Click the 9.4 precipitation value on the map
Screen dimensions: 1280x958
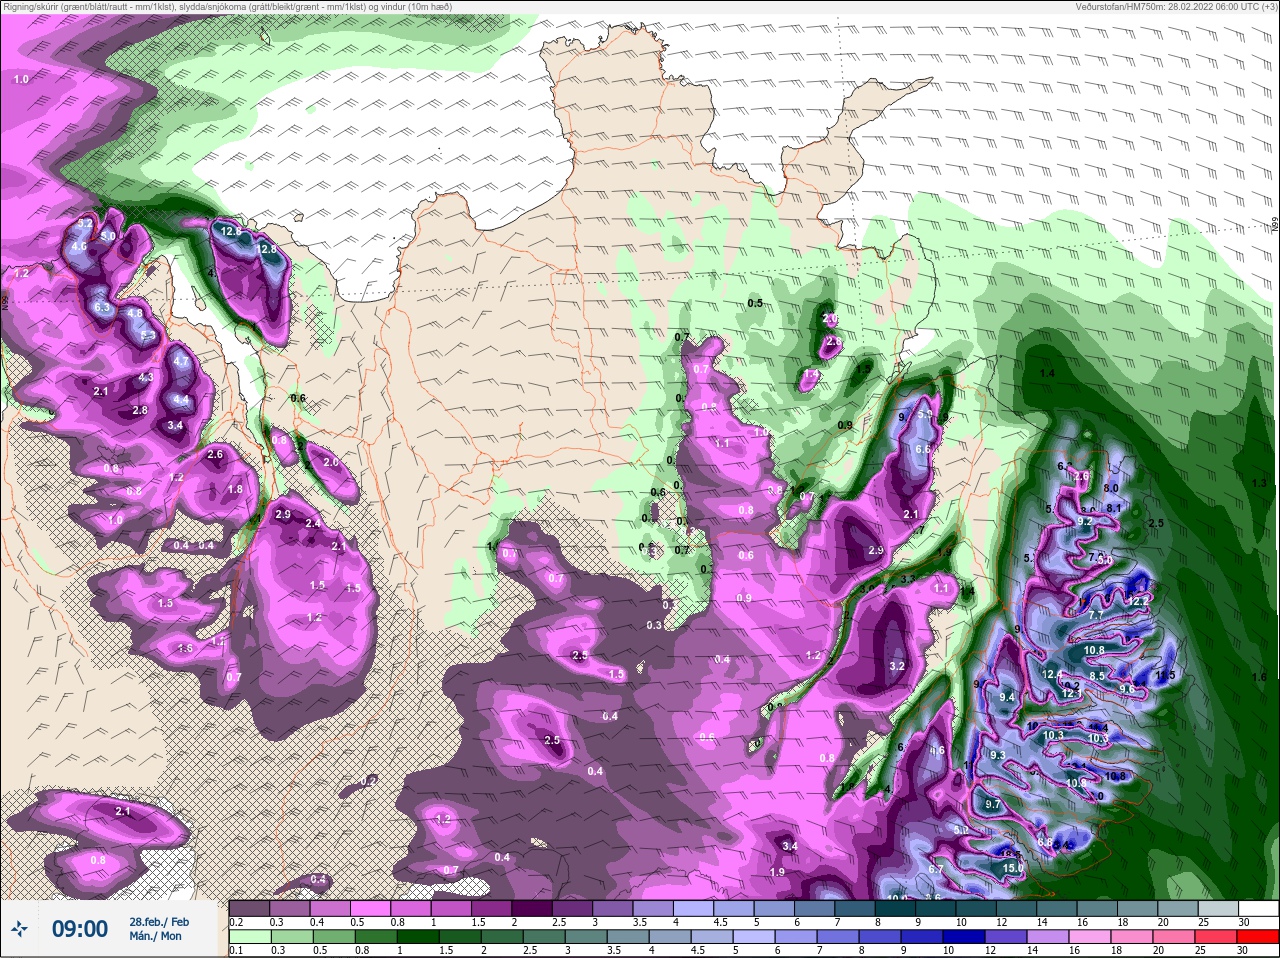1007,697
